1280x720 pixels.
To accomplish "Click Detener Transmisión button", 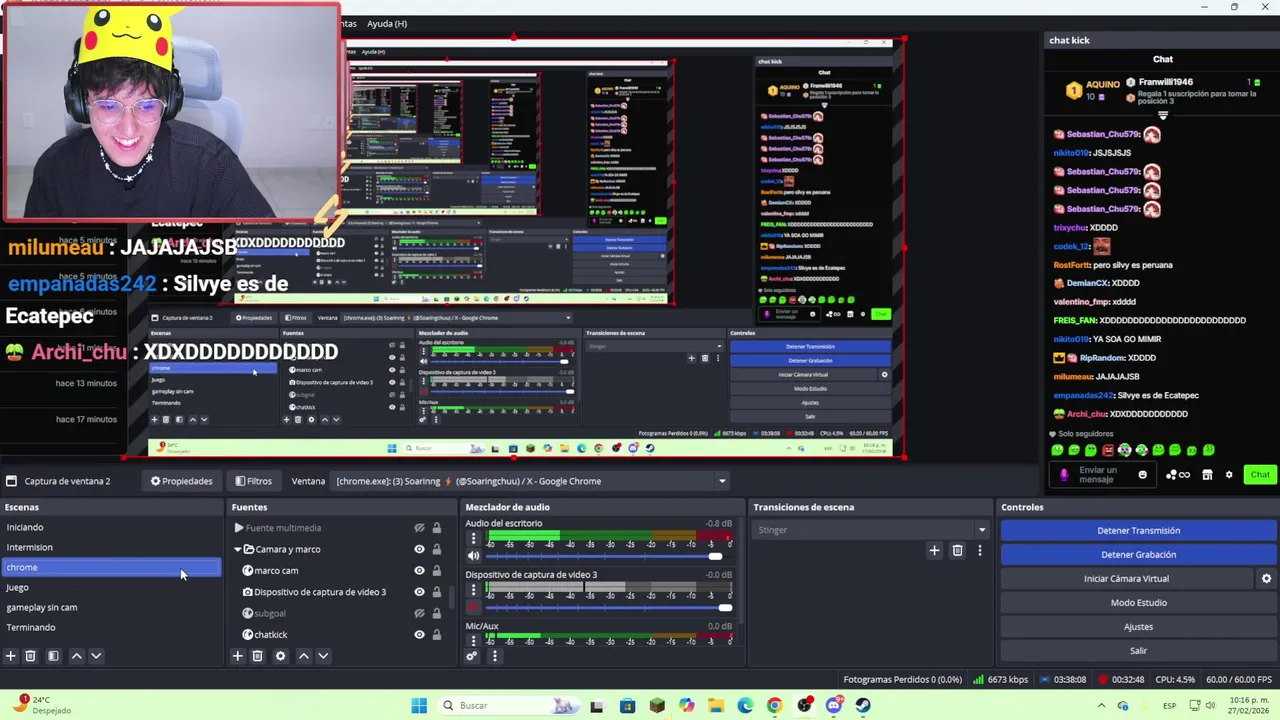I will click(x=1138, y=531).
